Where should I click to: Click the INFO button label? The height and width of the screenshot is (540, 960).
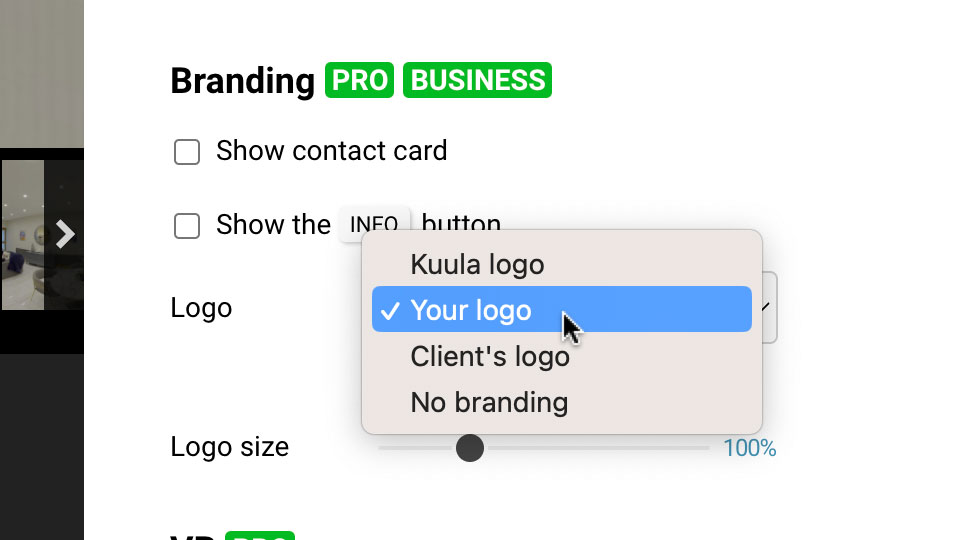(x=375, y=224)
